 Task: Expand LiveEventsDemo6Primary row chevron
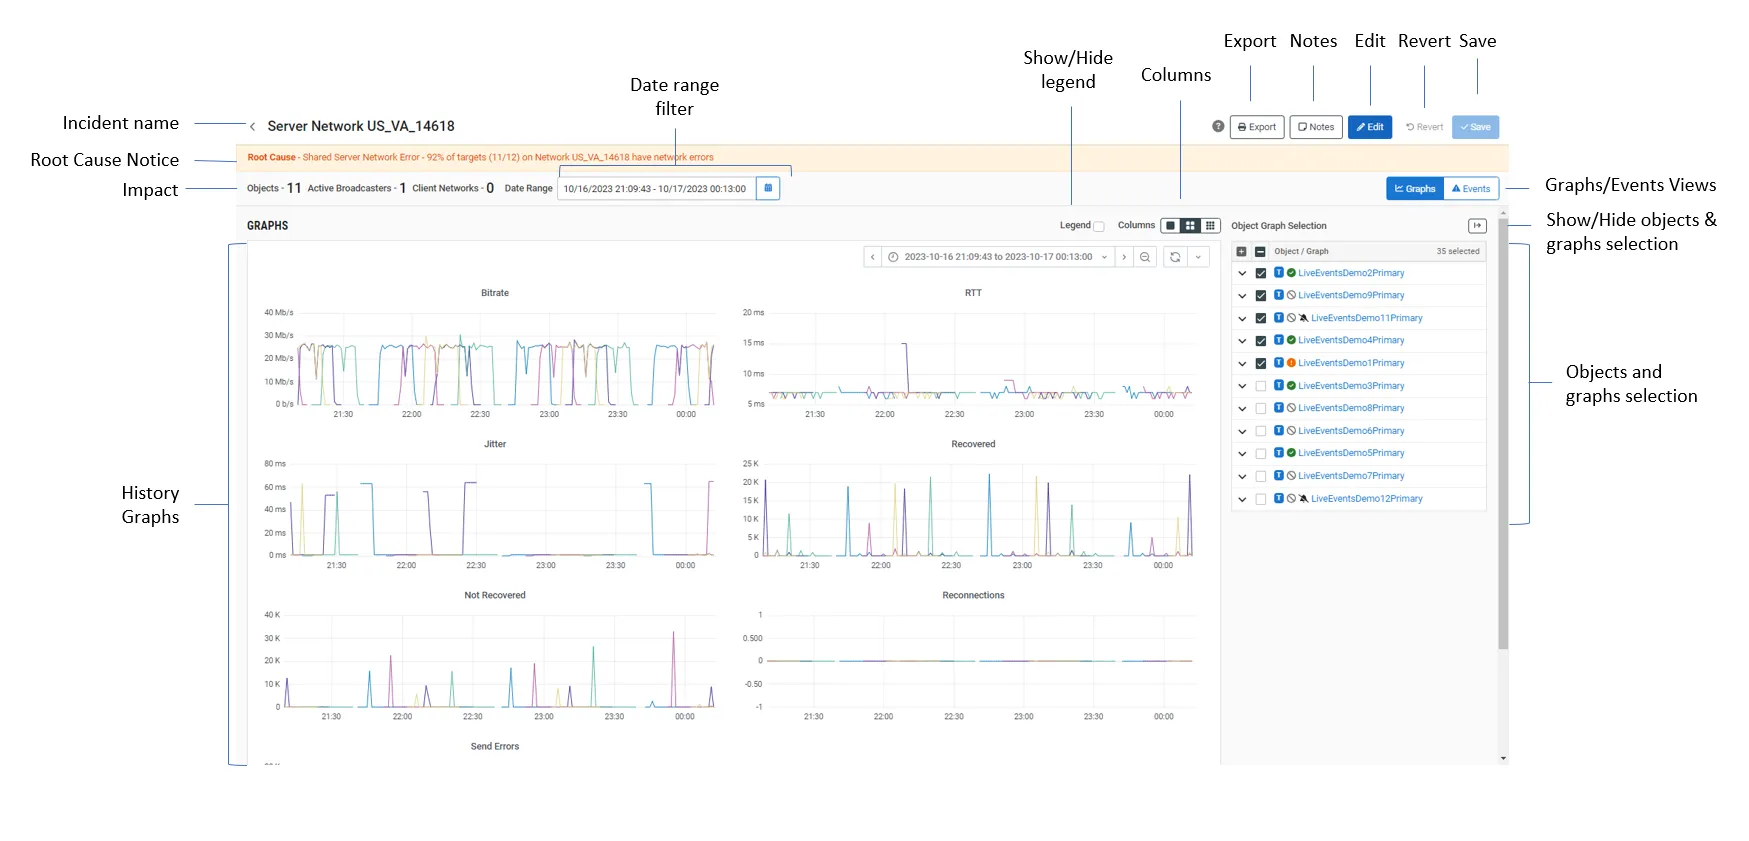1242,431
